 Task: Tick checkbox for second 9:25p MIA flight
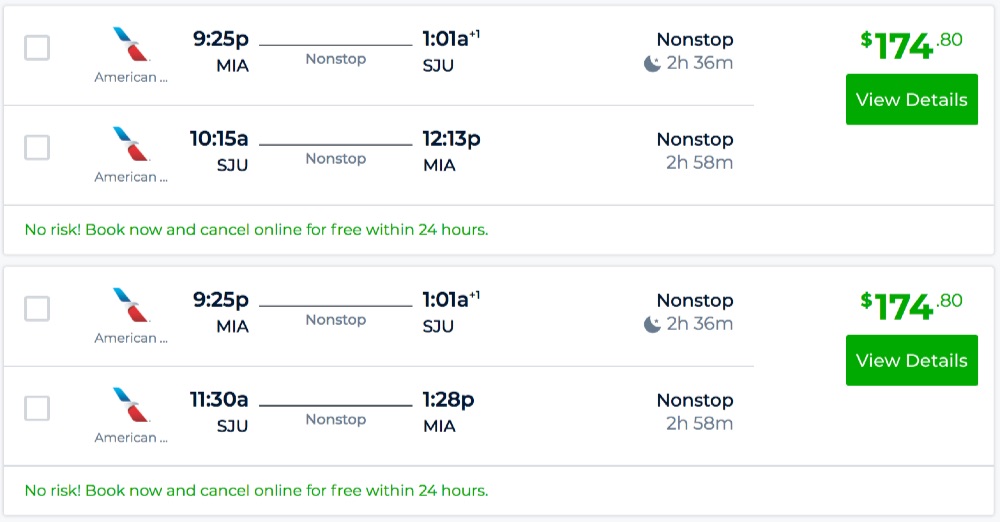point(37,309)
